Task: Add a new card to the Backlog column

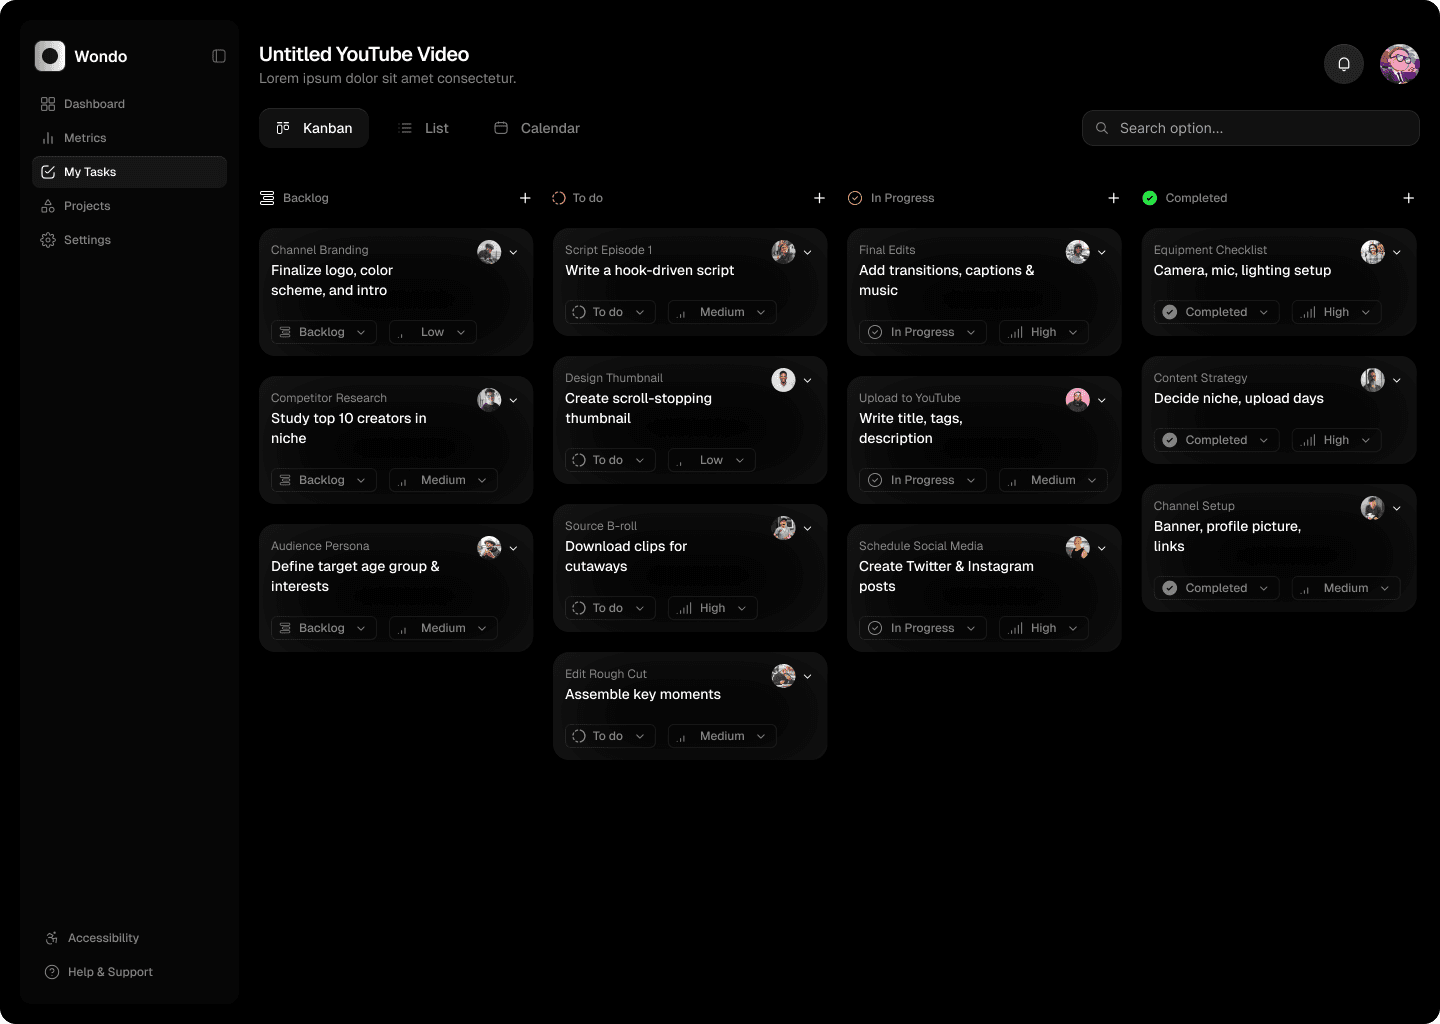Action: pos(525,198)
